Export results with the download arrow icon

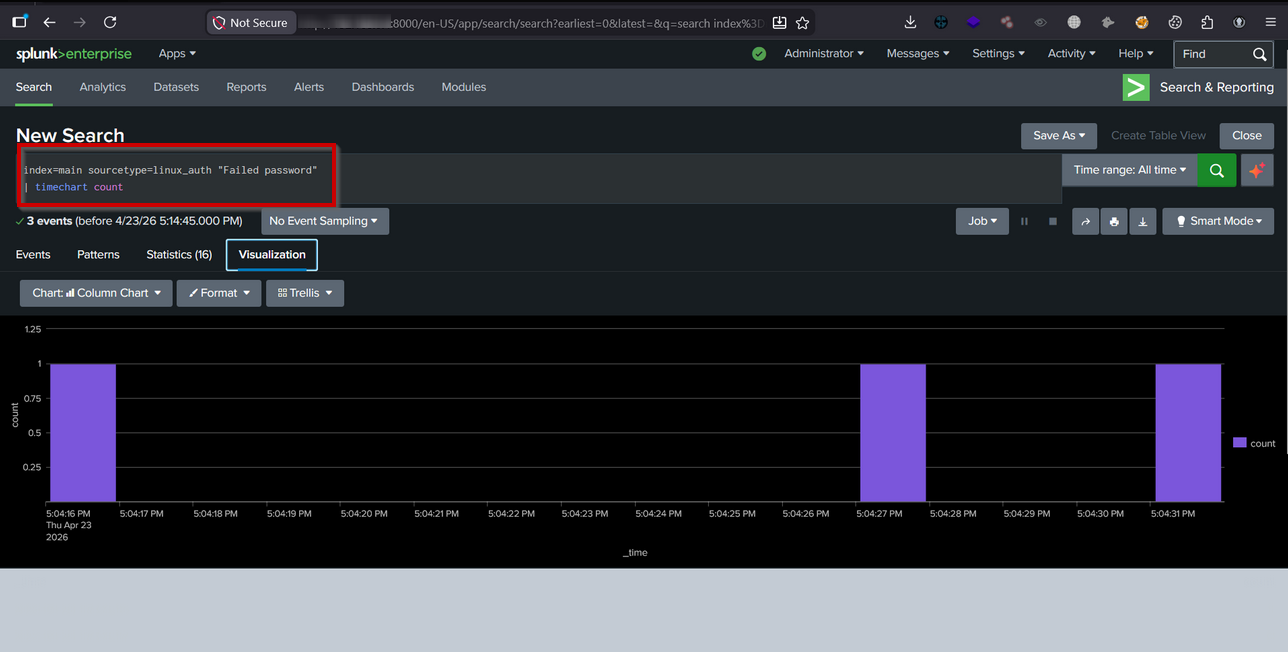pyautogui.click(x=1143, y=221)
